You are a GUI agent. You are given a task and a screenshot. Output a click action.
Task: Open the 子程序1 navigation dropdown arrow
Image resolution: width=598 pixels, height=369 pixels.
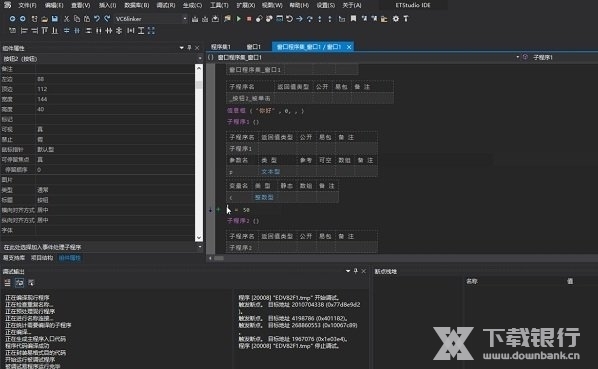click(518, 57)
